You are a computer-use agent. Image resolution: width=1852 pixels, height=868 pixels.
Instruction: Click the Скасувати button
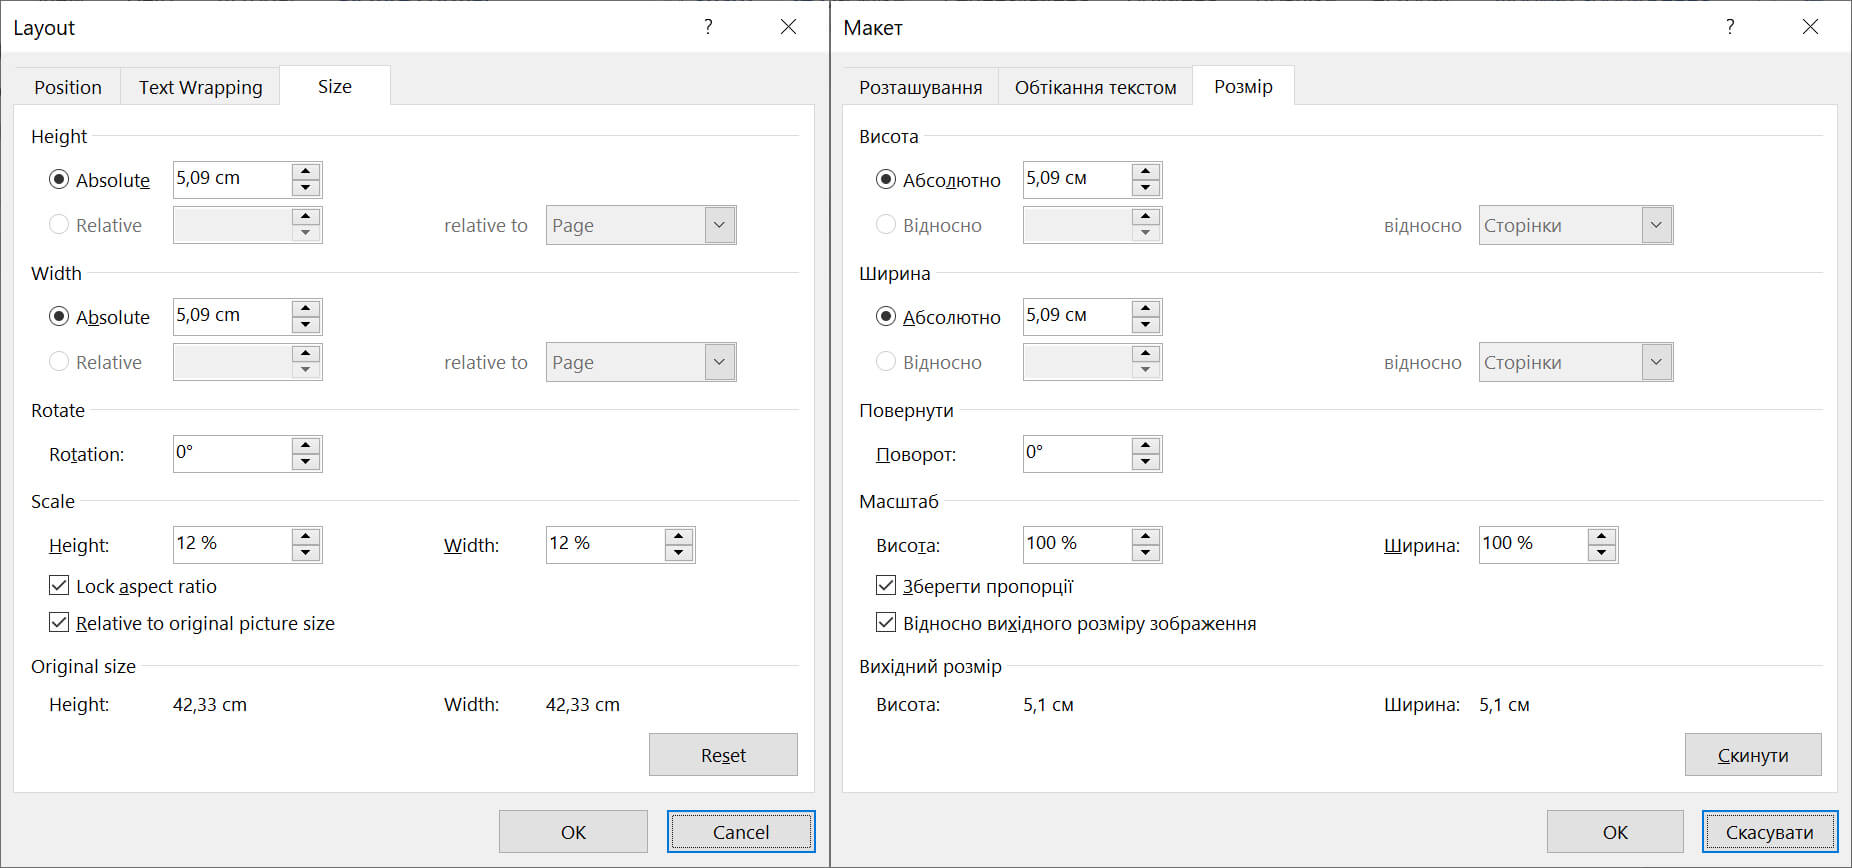click(x=1769, y=832)
